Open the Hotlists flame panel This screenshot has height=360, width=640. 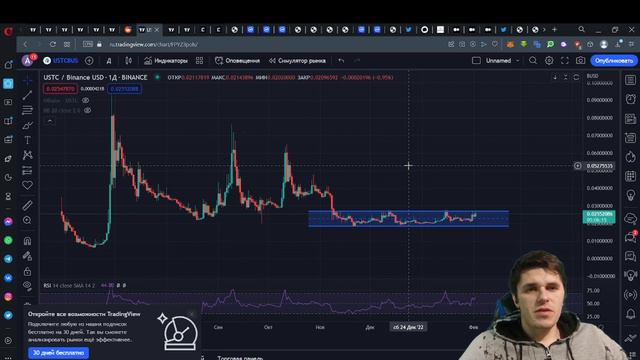(x=631, y=157)
